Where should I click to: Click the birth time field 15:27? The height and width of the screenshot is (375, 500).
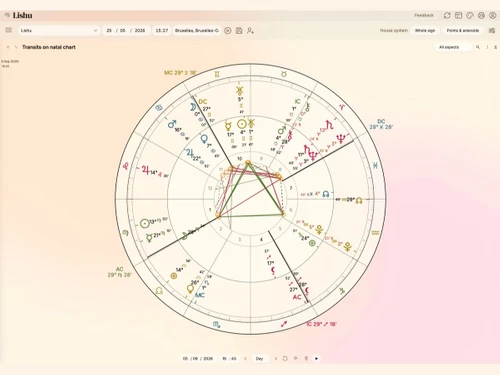click(x=162, y=30)
